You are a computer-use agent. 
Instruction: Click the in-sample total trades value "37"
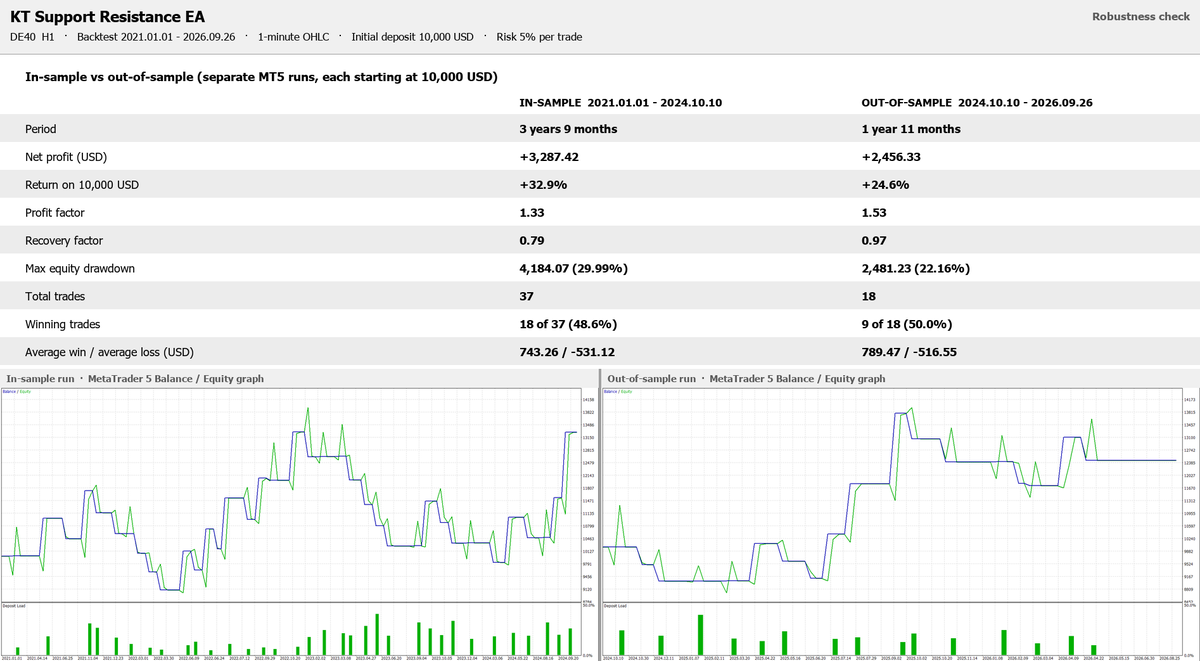(527, 297)
